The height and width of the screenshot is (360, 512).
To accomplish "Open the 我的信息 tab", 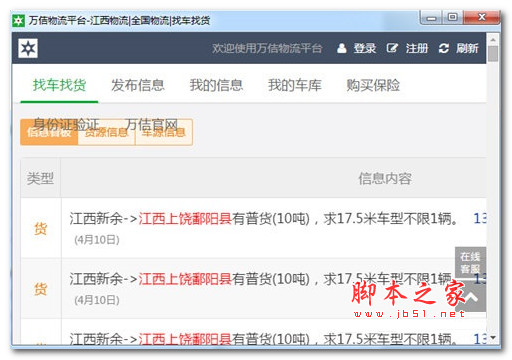I will pyautogui.click(x=216, y=85).
